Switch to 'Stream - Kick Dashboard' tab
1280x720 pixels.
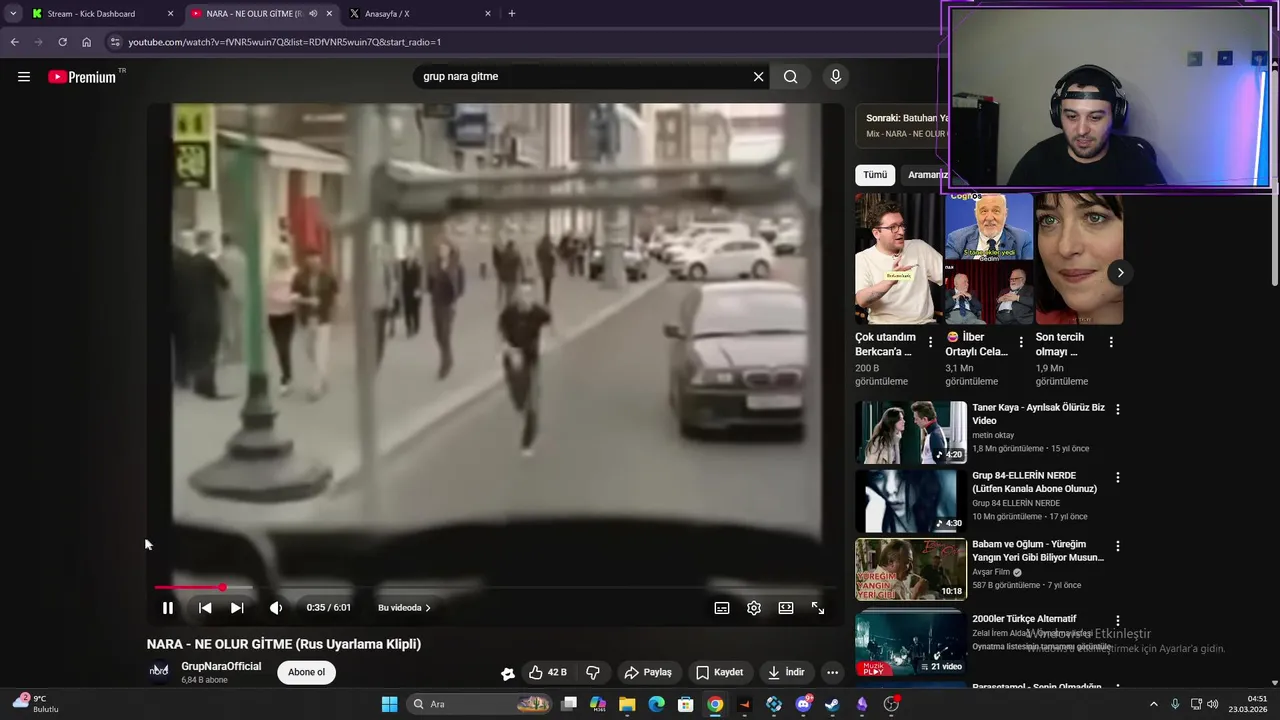click(x=100, y=14)
